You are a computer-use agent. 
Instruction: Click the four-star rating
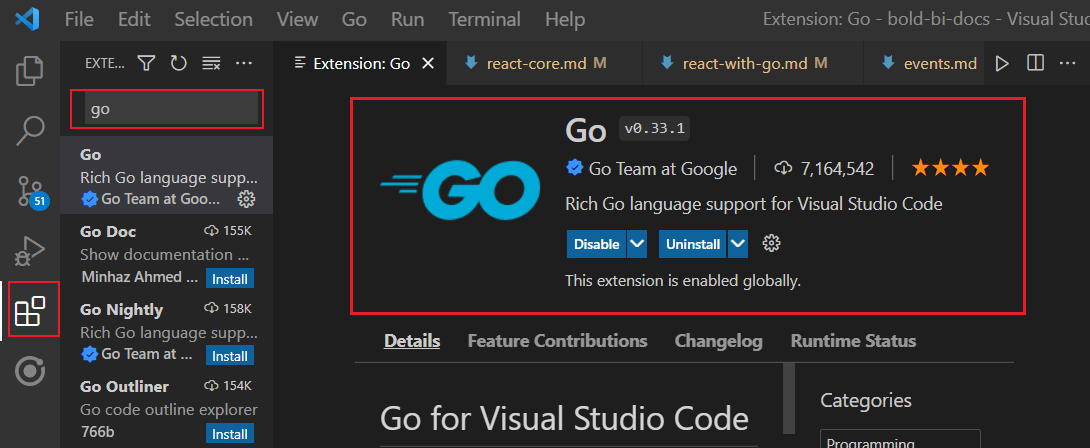(x=950, y=168)
